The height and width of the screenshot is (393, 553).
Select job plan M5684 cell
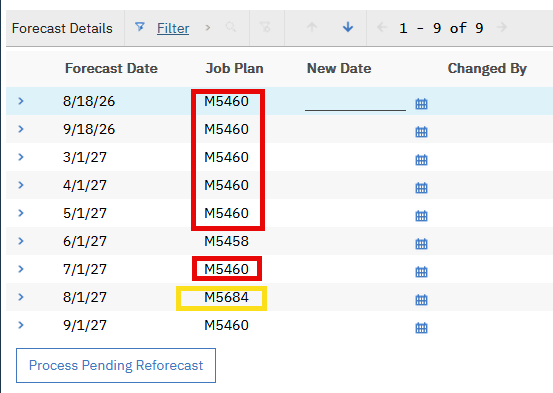(x=226, y=297)
